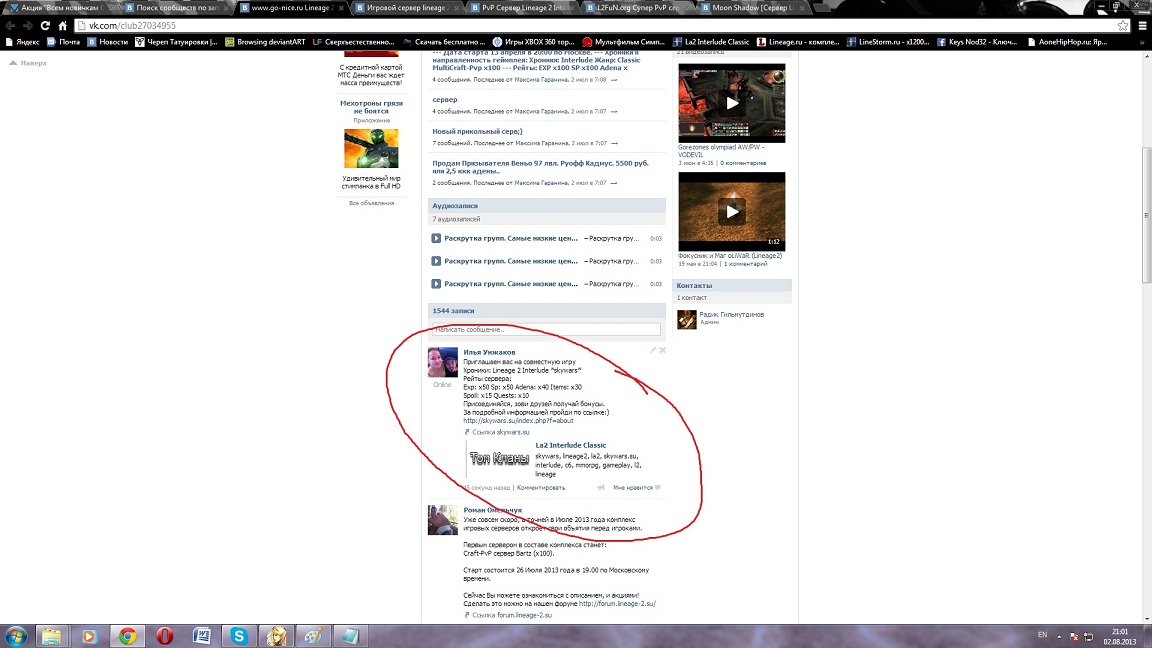Open the Новости bookmark
The height and width of the screenshot is (648, 1152).
point(107,42)
